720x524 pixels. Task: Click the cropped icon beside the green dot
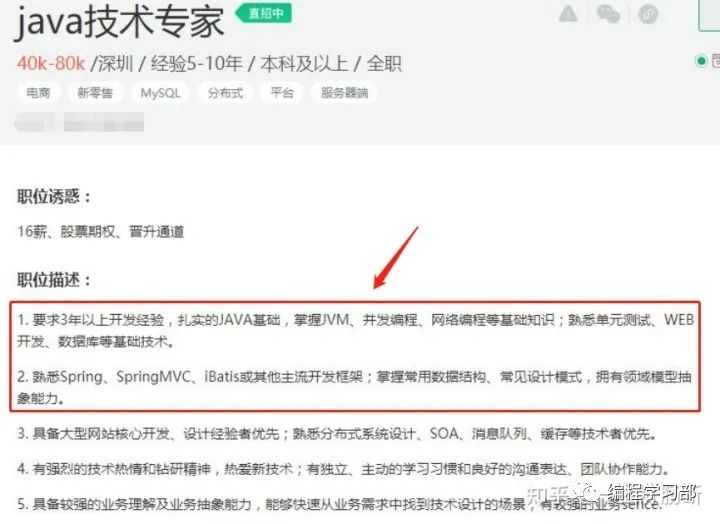tap(716, 61)
